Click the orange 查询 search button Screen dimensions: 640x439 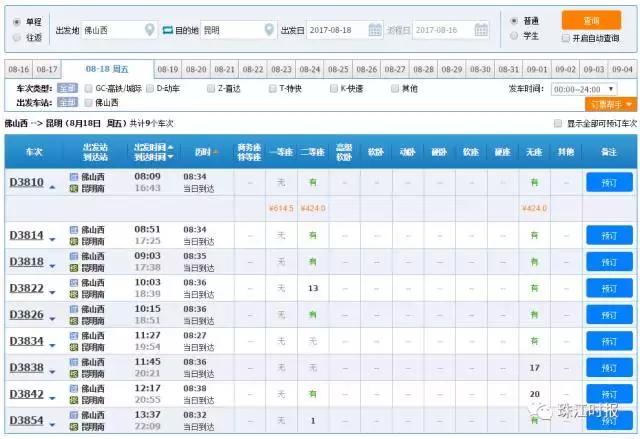tap(591, 20)
